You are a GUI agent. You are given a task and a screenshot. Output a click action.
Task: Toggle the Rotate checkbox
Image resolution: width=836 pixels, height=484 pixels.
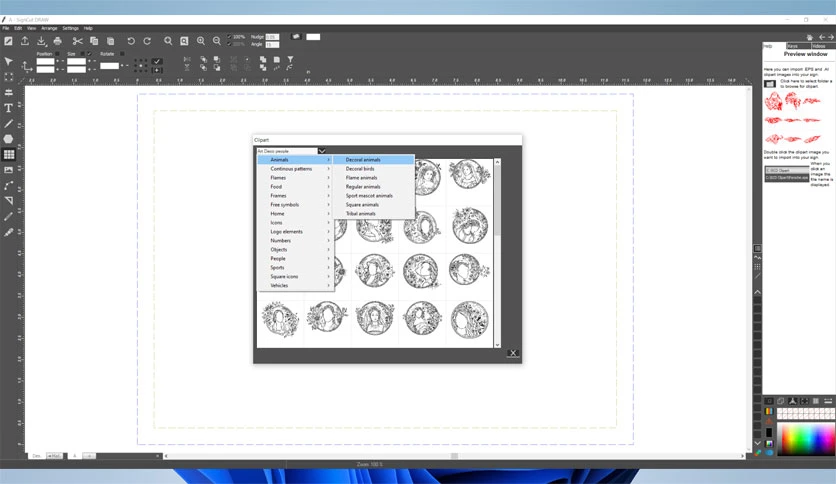[x=122, y=54]
